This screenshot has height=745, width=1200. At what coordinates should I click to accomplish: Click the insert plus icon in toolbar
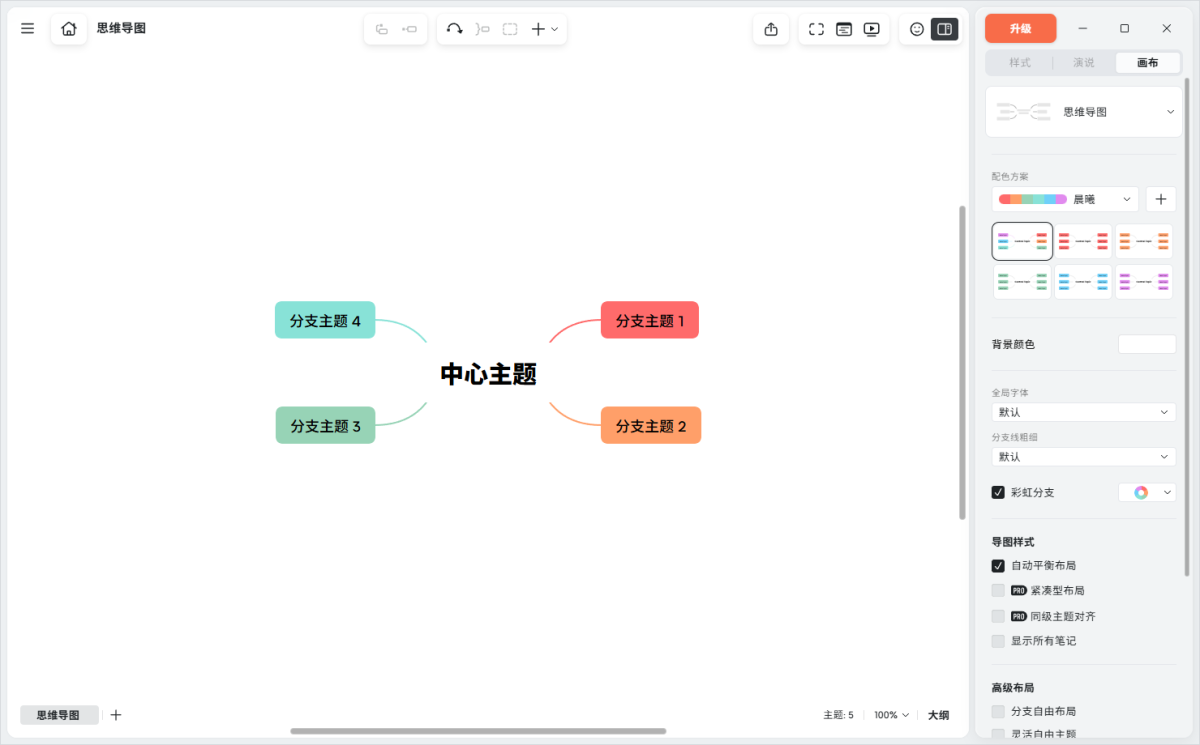point(538,29)
